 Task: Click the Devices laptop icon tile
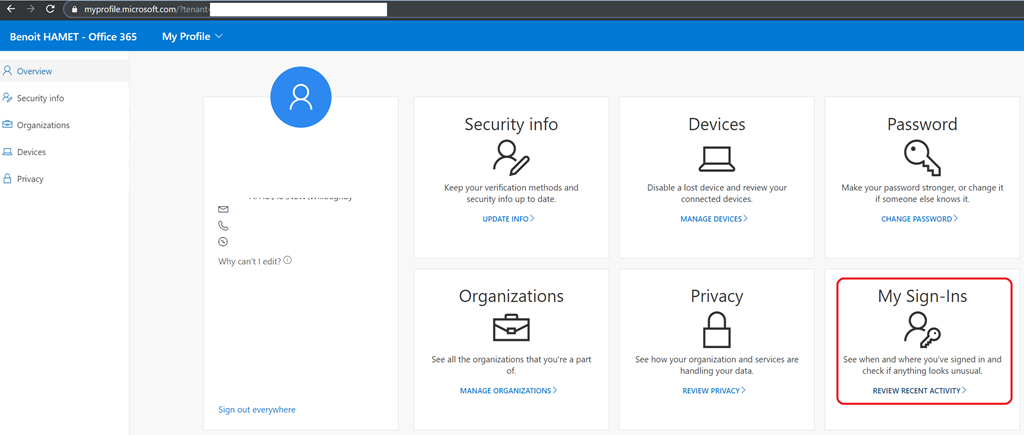(x=716, y=158)
